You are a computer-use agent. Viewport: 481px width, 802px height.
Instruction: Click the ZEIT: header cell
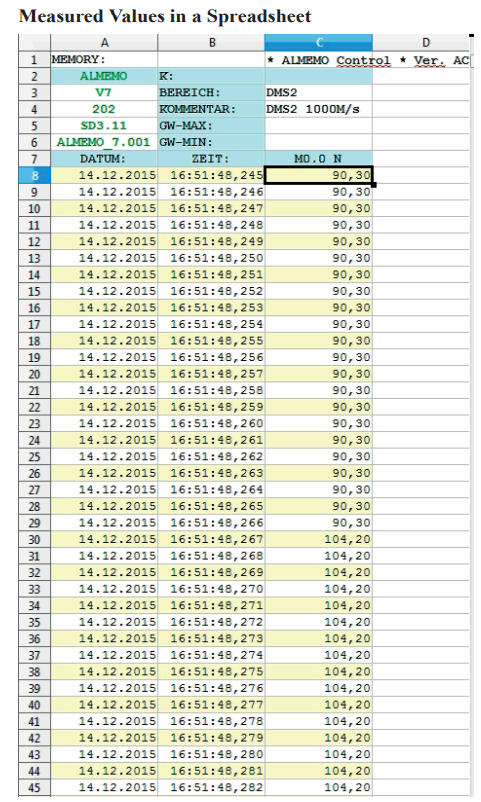(211, 159)
